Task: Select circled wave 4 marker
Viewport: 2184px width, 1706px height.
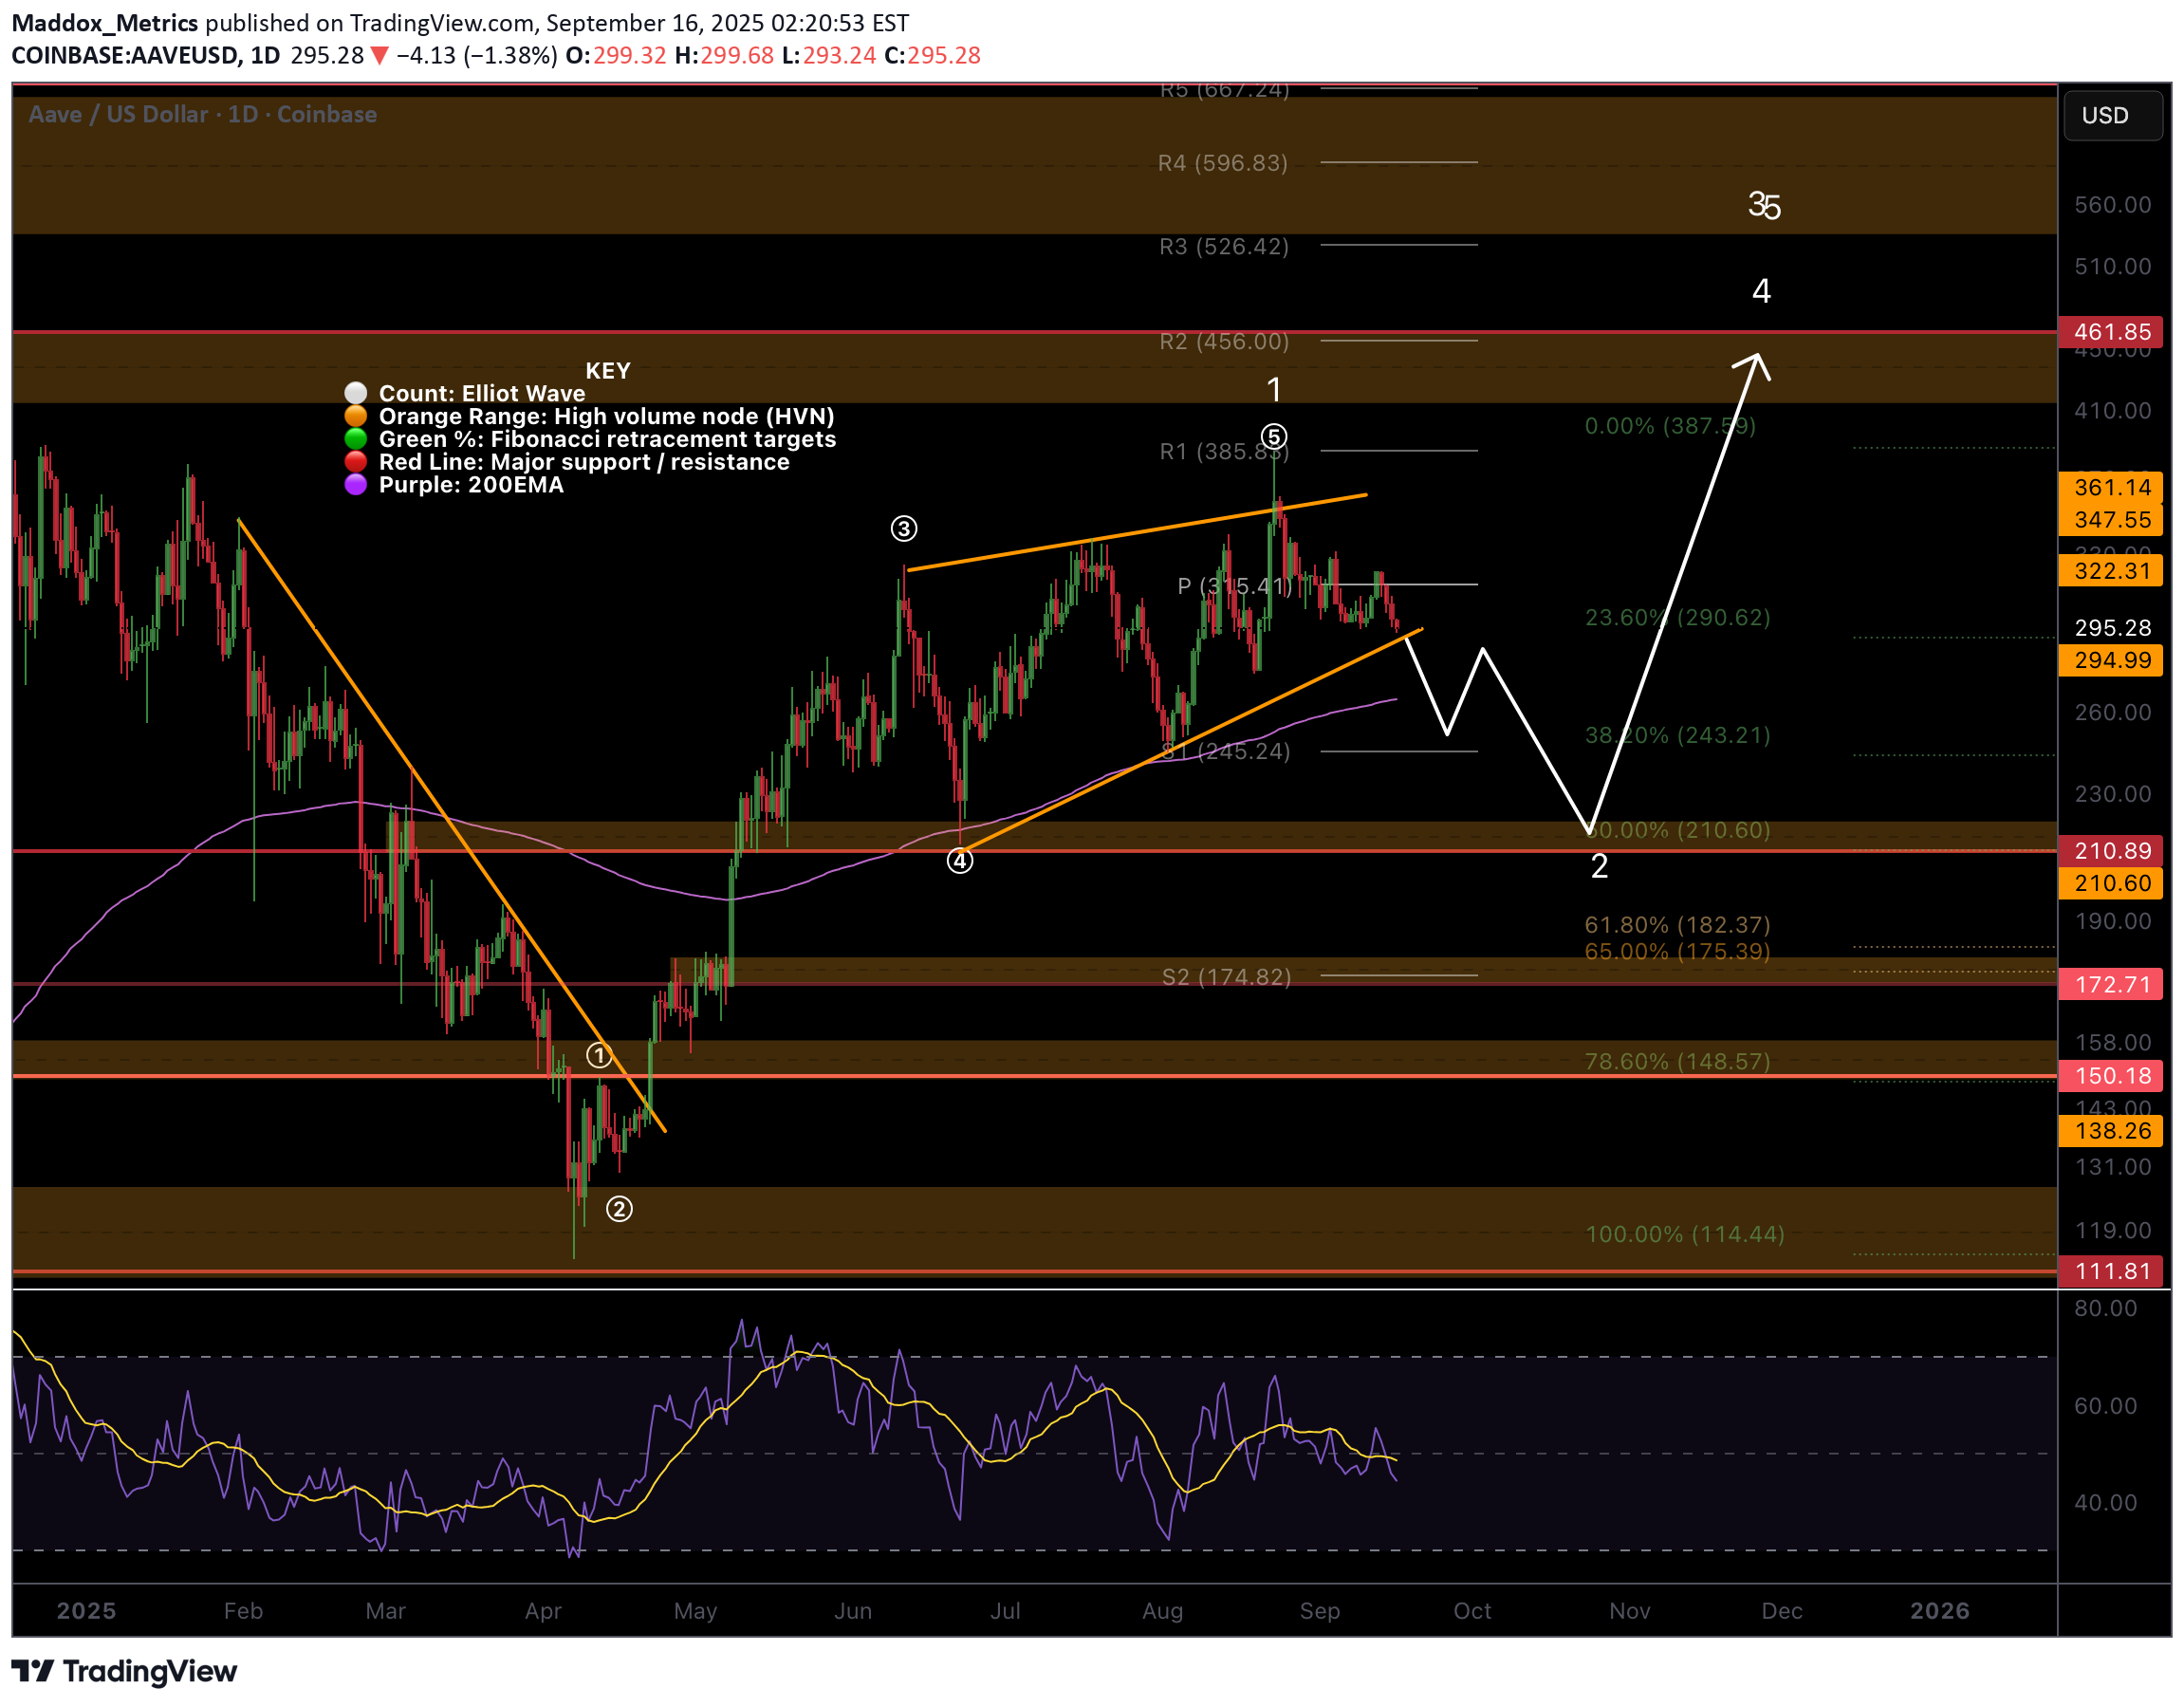Action: [x=960, y=861]
